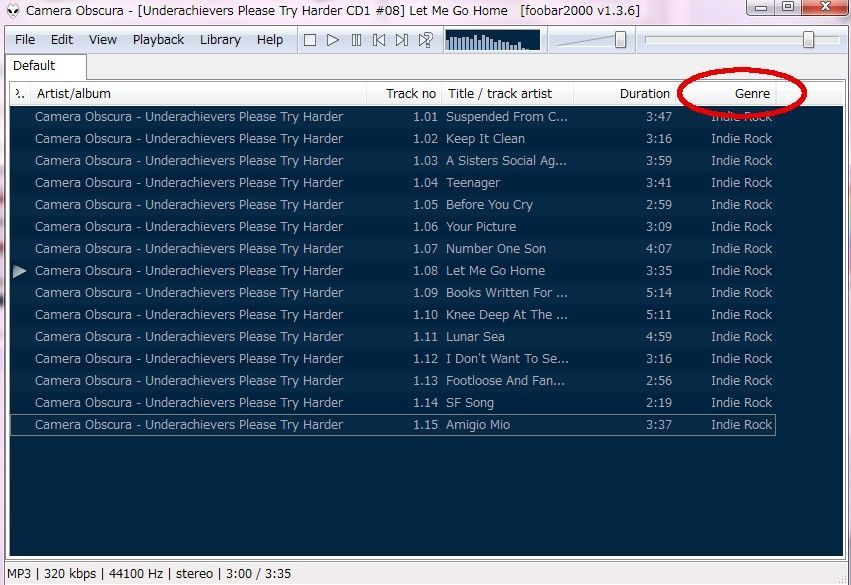Open the File menu

pyautogui.click(x=25, y=40)
